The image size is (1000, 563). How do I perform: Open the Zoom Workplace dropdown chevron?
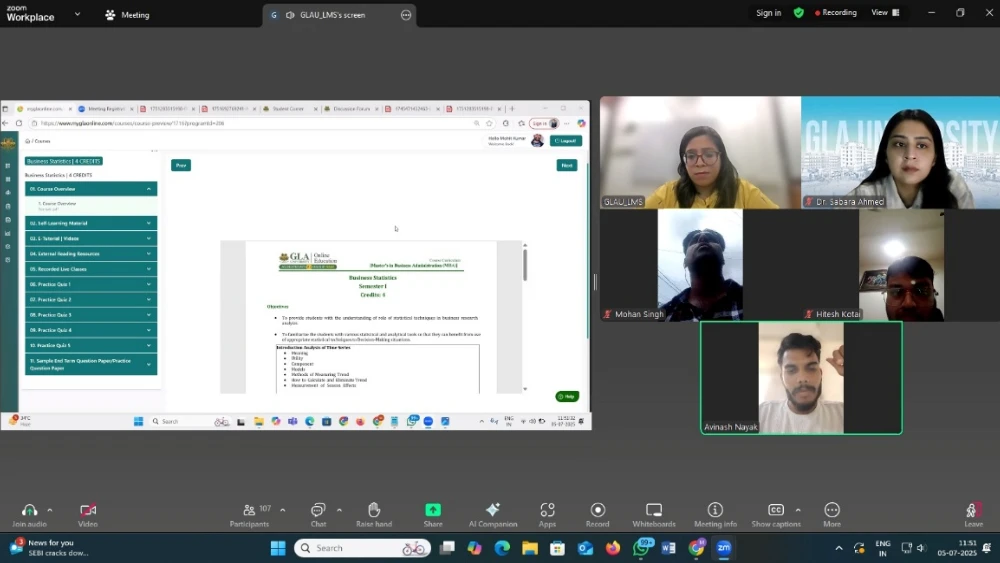click(78, 15)
